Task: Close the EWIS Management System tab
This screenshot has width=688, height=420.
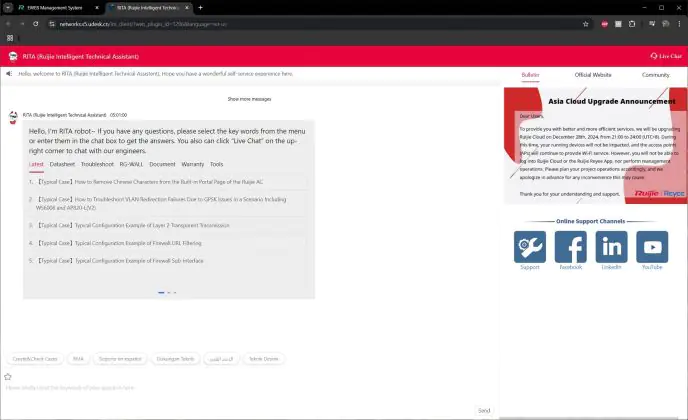Action: 97,8
